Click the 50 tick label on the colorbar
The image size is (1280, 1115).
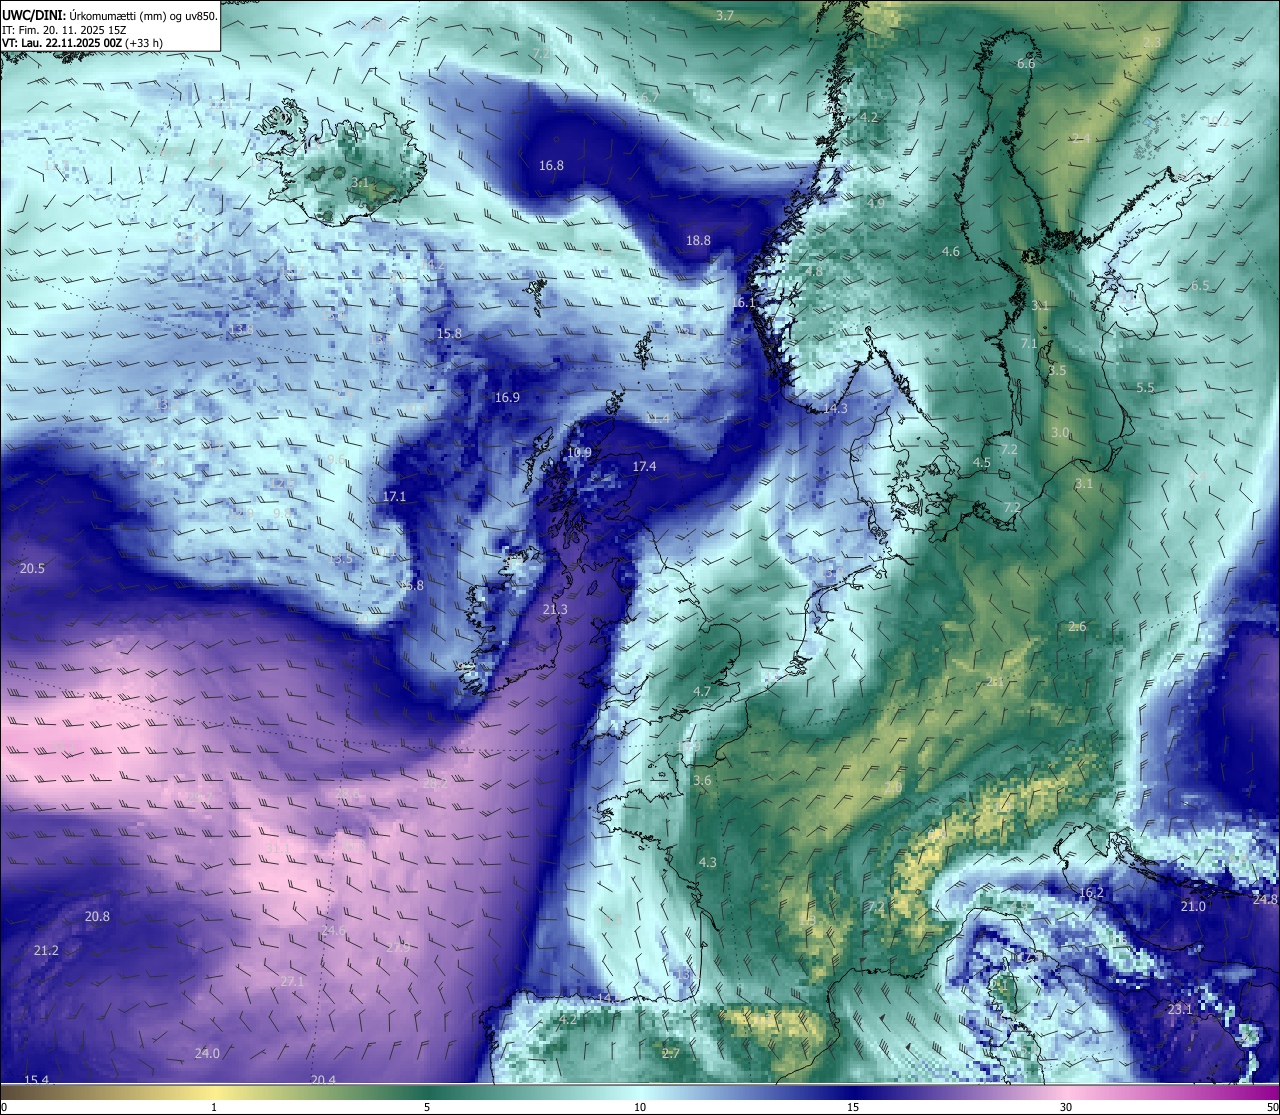tap(1272, 1107)
